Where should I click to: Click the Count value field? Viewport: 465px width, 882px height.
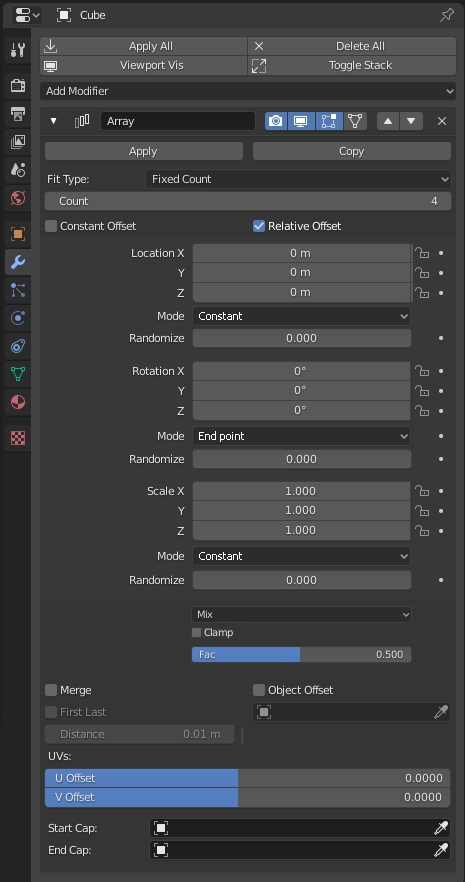[248, 201]
